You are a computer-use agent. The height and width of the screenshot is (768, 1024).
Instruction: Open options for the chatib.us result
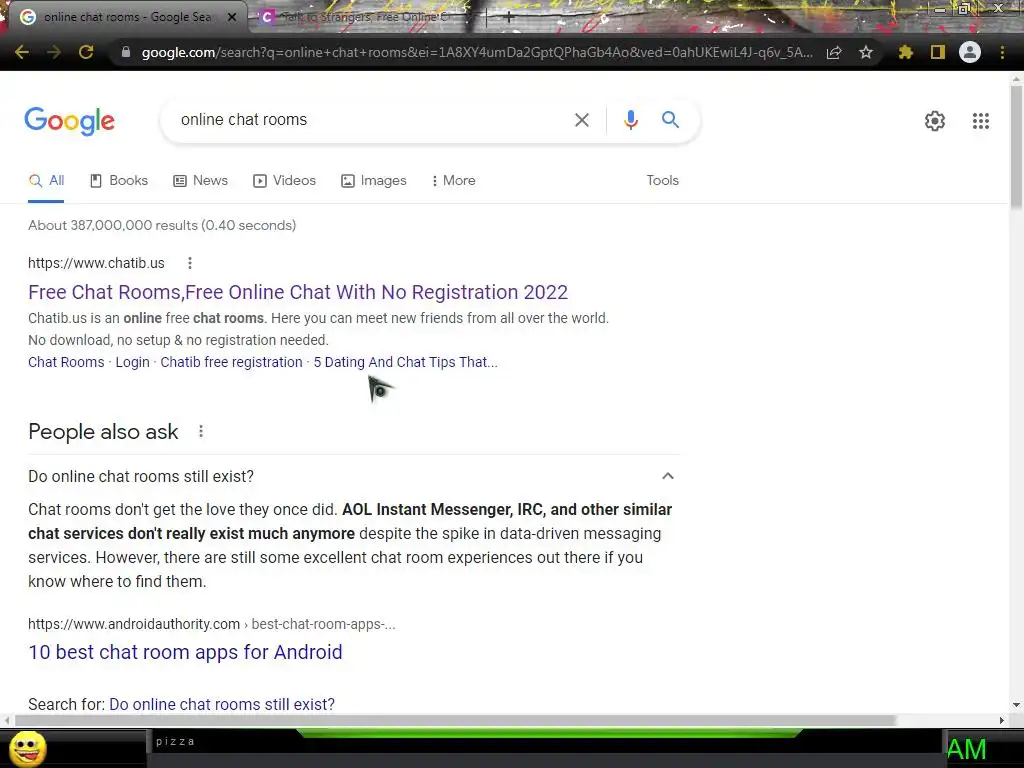pos(189,263)
